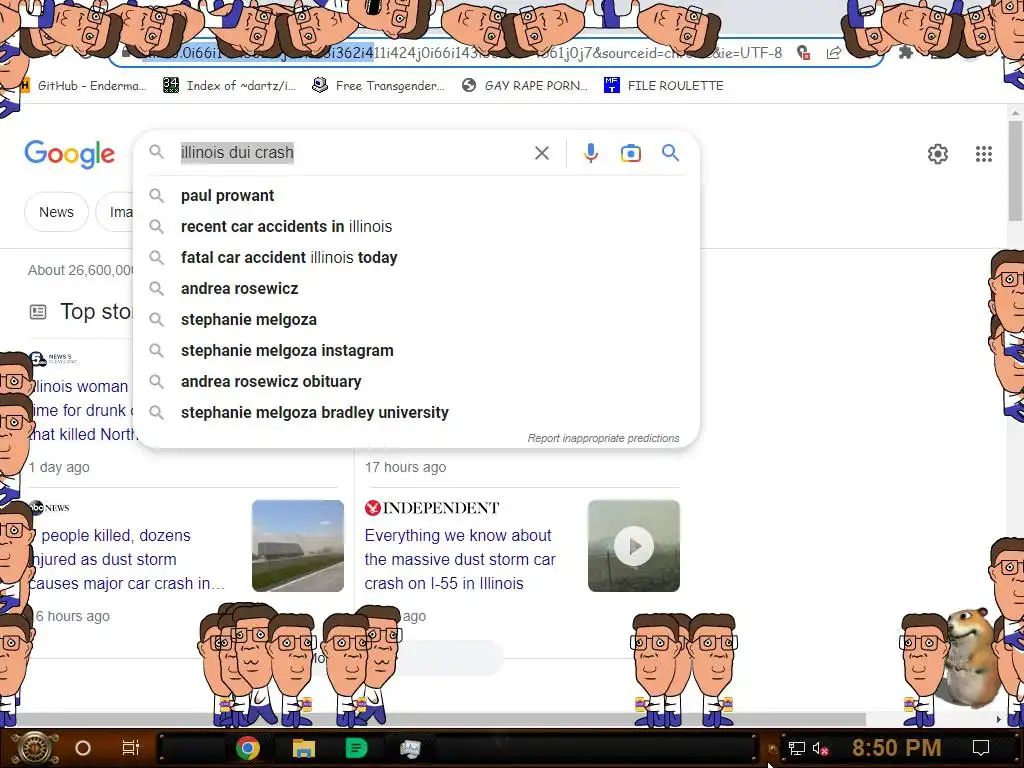Open the steampunk Start button
Screen dimensions: 1024x768
[36, 748]
